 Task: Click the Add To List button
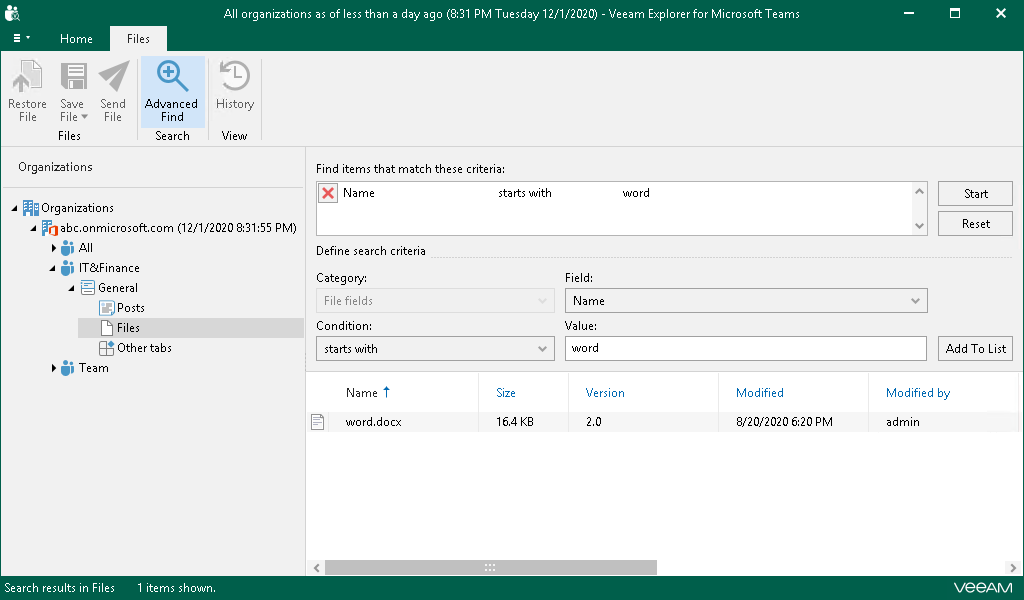coord(975,349)
